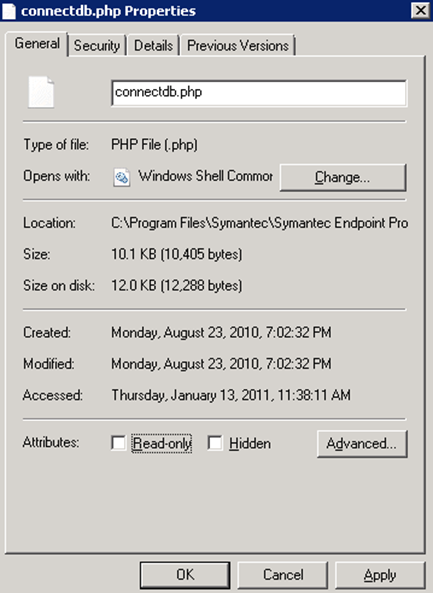Click Change... to pick another program
Image resolution: width=433 pixels, height=593 pixels.
[x=343, y=177]
